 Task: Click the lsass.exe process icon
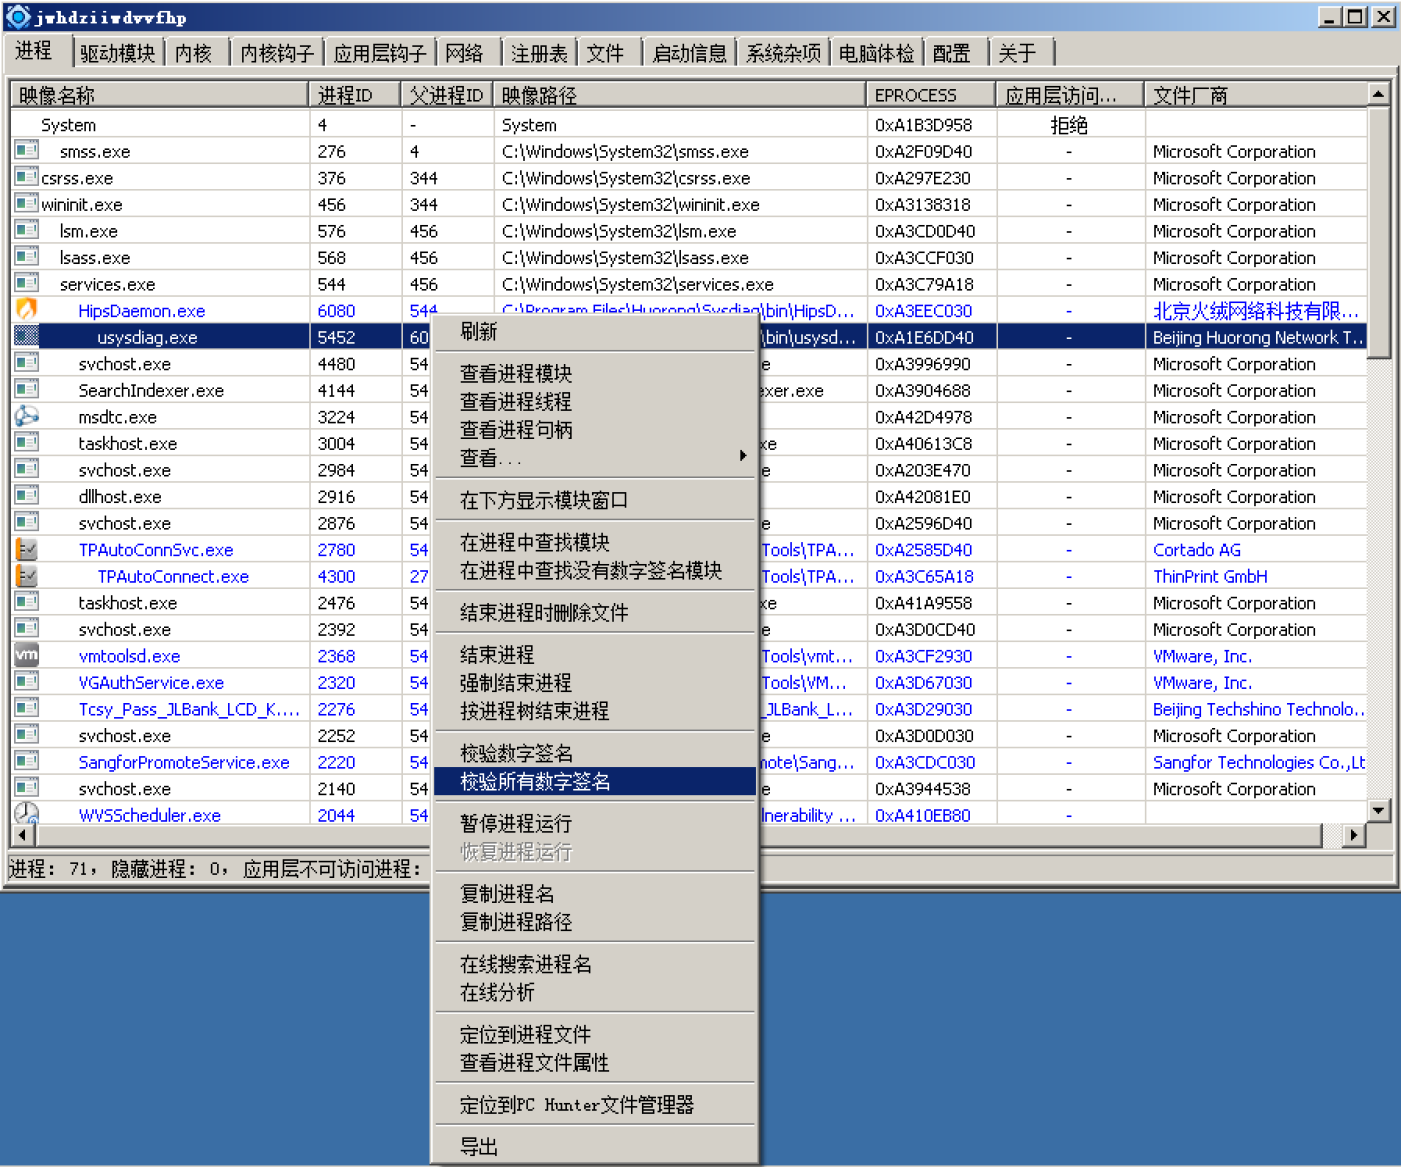[26, 257]
